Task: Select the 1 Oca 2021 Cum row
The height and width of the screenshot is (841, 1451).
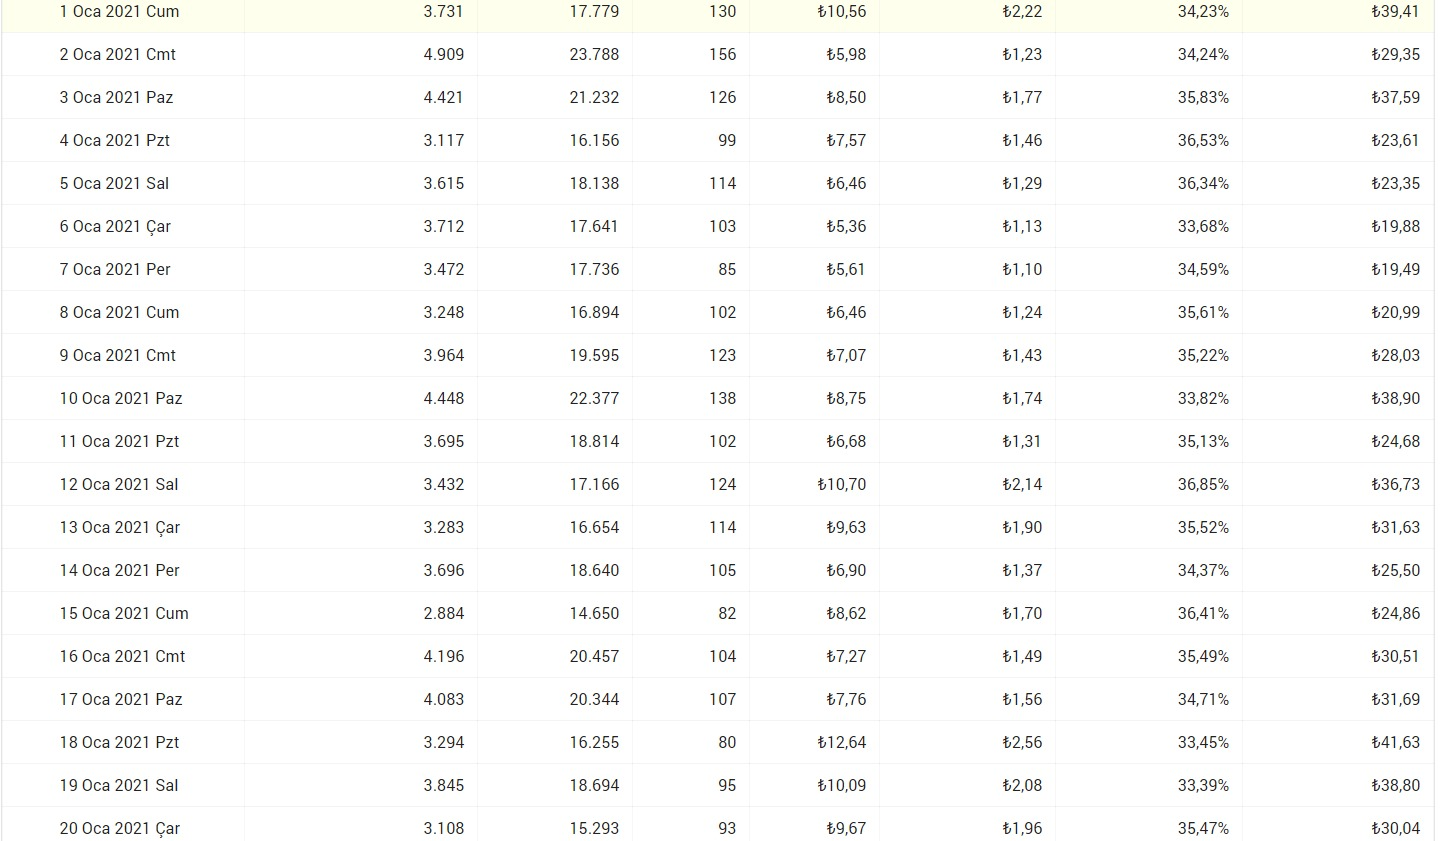Action: [x=718, y=12]
